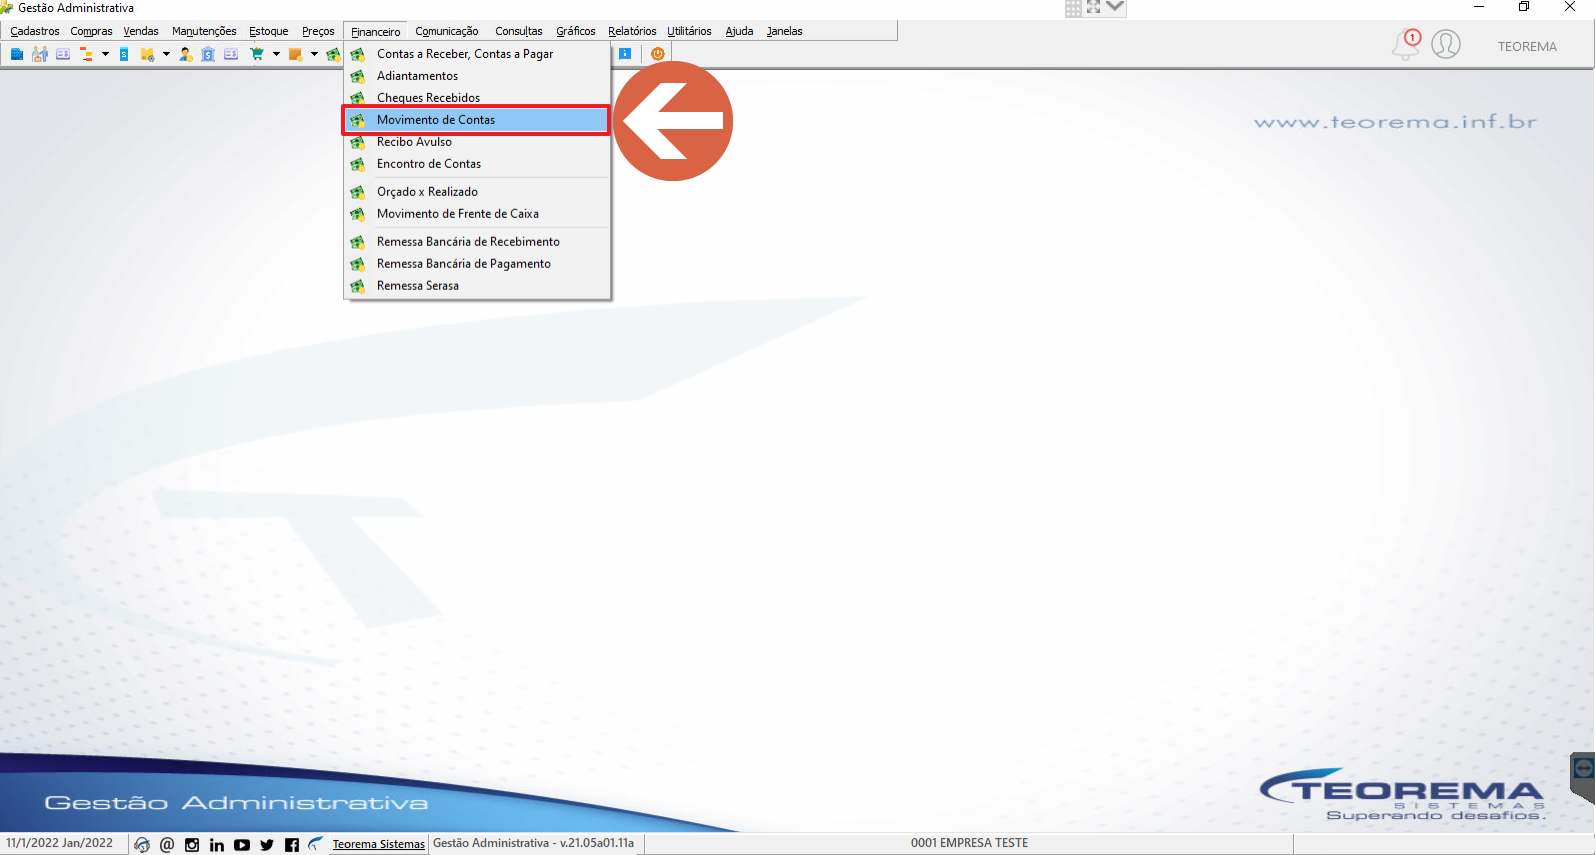The height and width of the screenshot is (855, 1596).
Task: Open the Comunicação menu
Action: (x=446, y=31)
